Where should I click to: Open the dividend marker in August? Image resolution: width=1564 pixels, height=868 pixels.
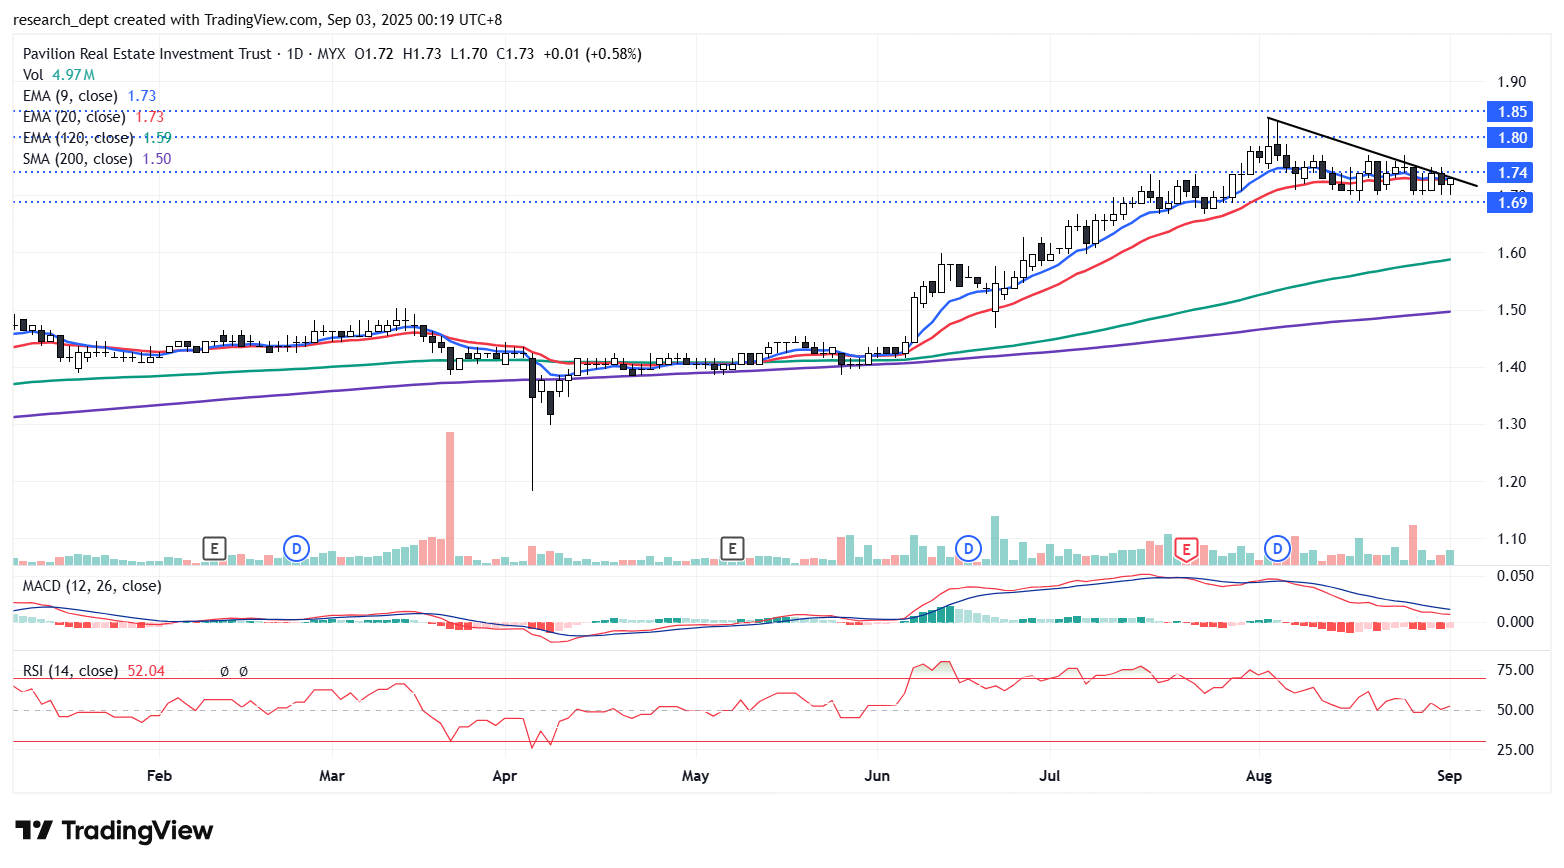click(x=1277, y=548)
